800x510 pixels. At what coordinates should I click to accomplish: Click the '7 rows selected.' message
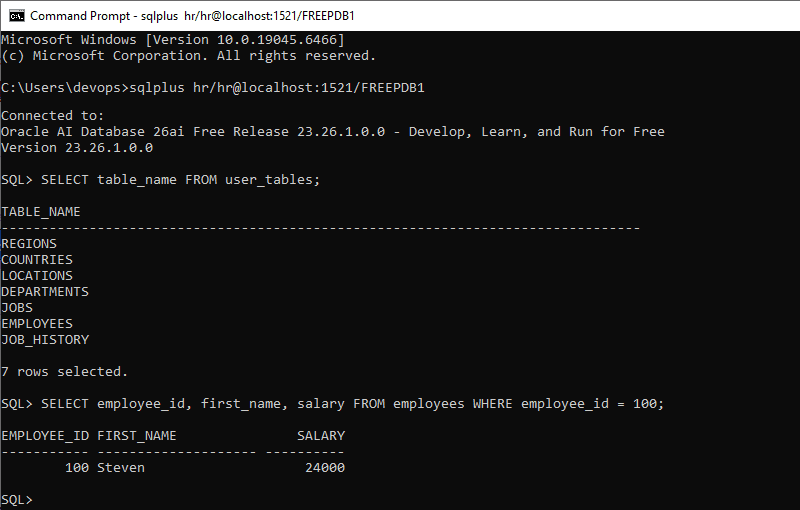click(65, 371)
